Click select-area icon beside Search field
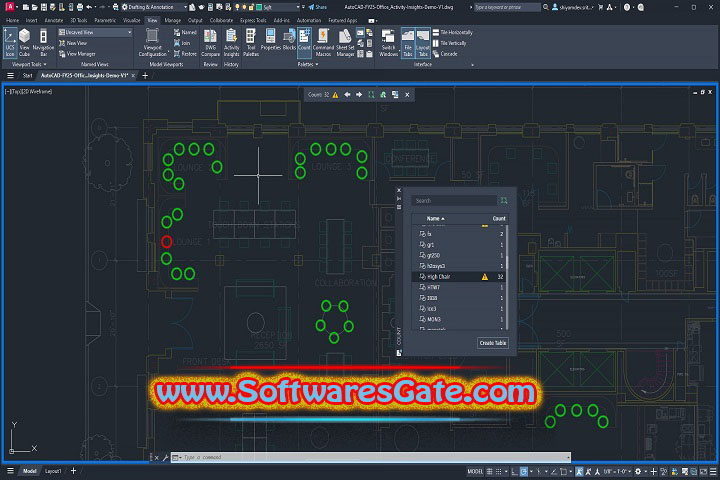Viewport: 720px width, 480px height. (504, 201)
